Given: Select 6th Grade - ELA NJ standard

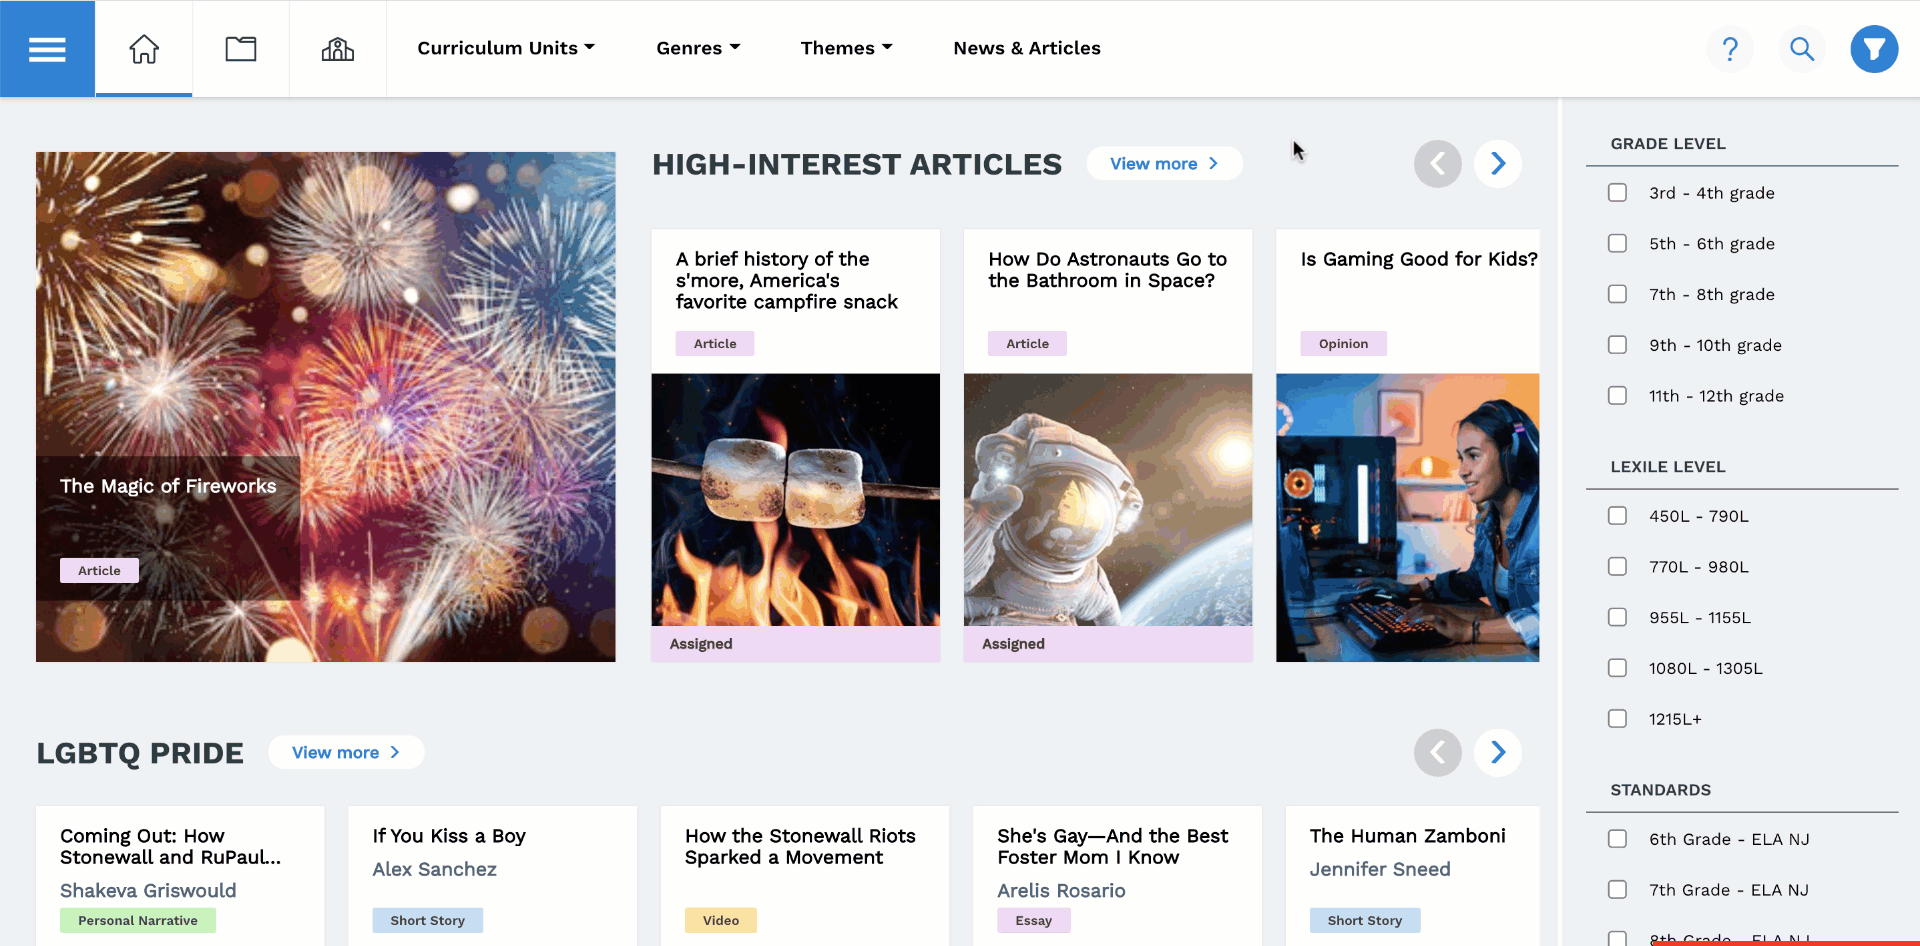Looking at the screenshot, I should [x=1617, y=839].
